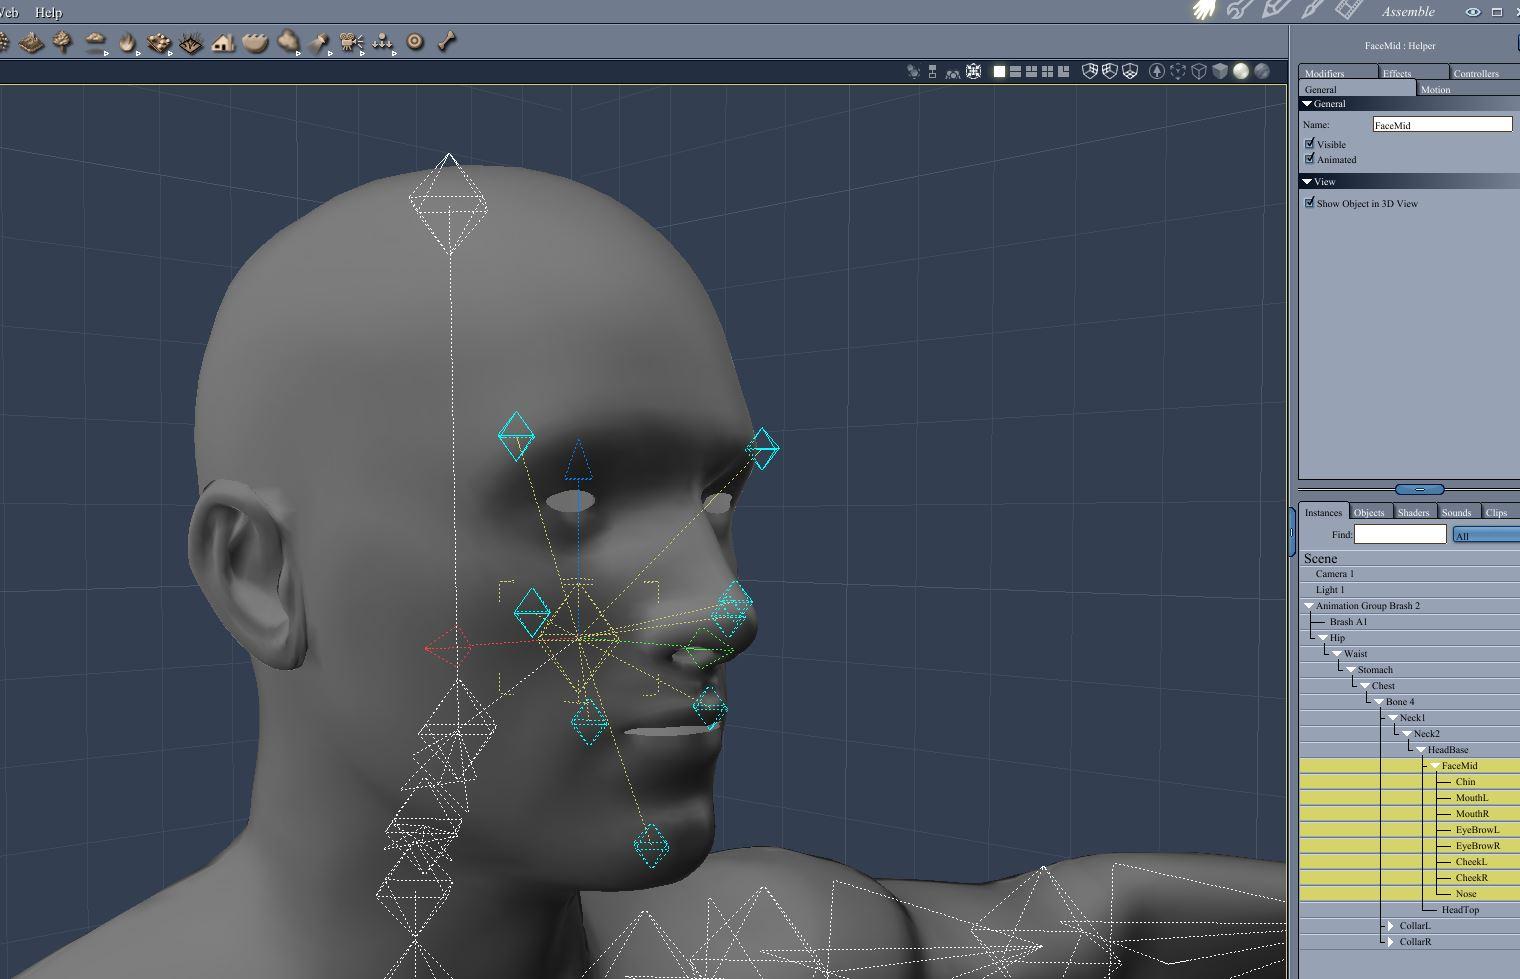The image size is (1520, 979).
Task: Switch to the Effects tab
Action: pos(1412,73)
